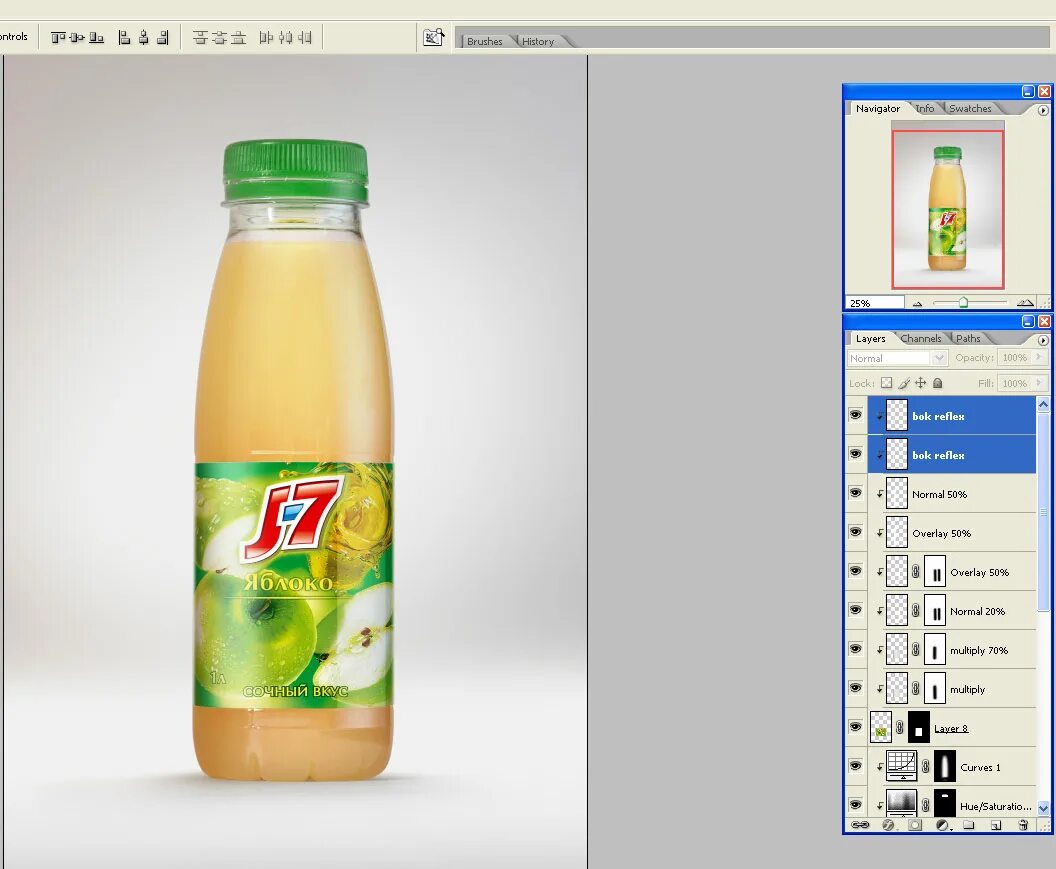Click the Distribute right edges icon

click(x=305, y=38)
